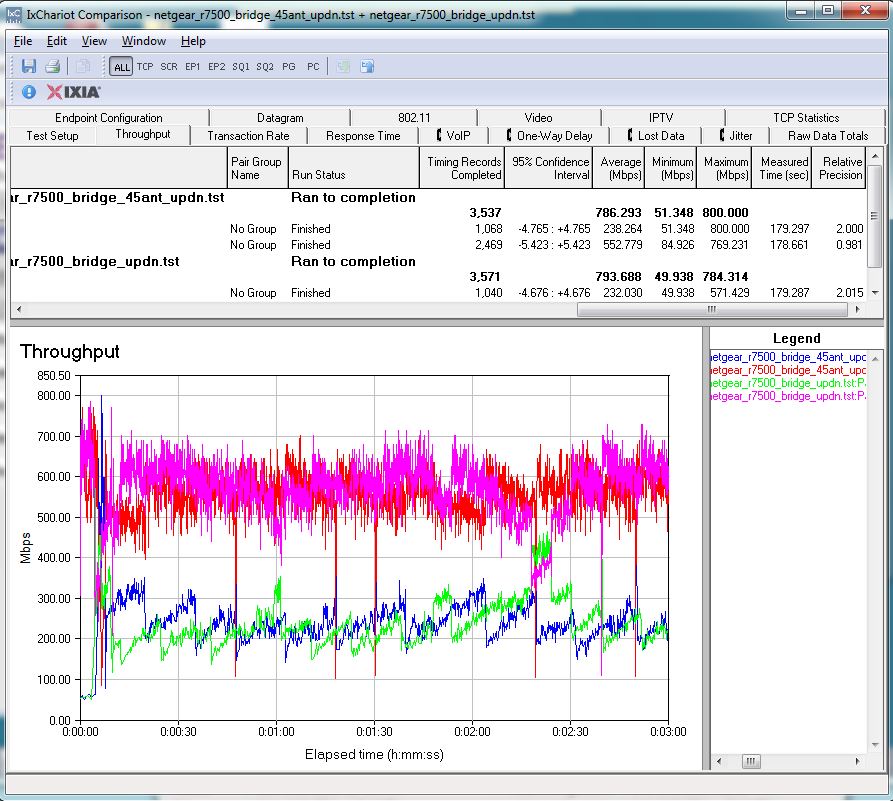Click the IxChariot icon in title bar
893x801 pixels.
14,14
